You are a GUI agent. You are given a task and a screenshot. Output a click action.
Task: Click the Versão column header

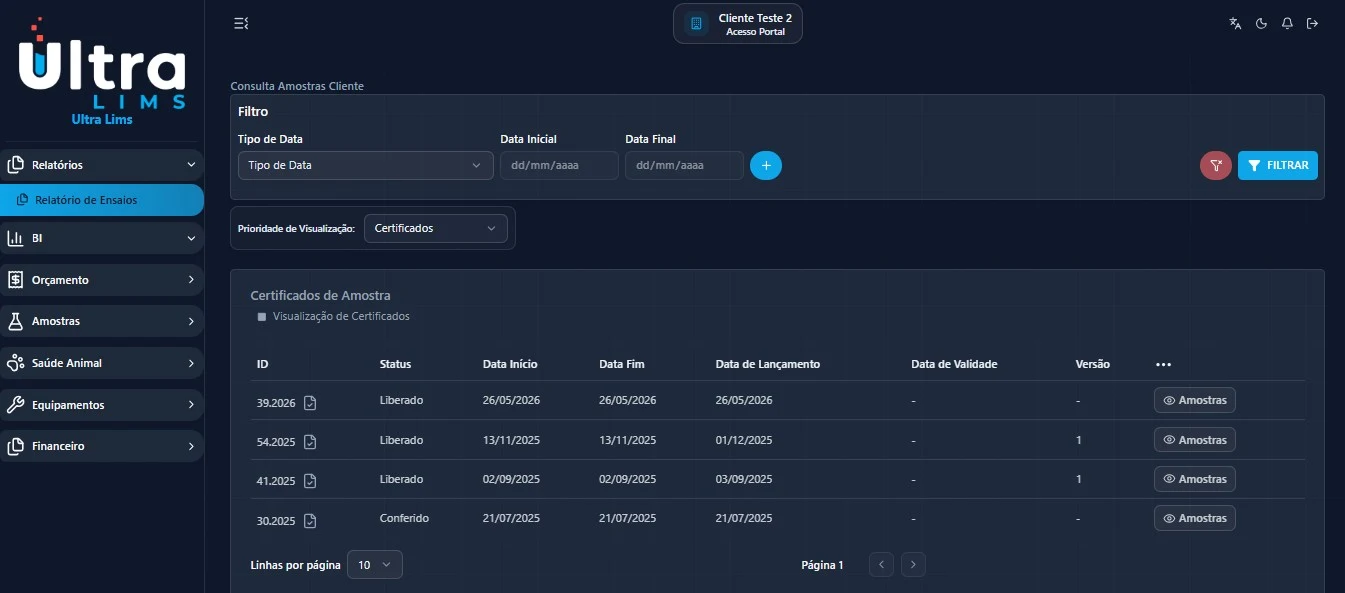click(1092, 364)
